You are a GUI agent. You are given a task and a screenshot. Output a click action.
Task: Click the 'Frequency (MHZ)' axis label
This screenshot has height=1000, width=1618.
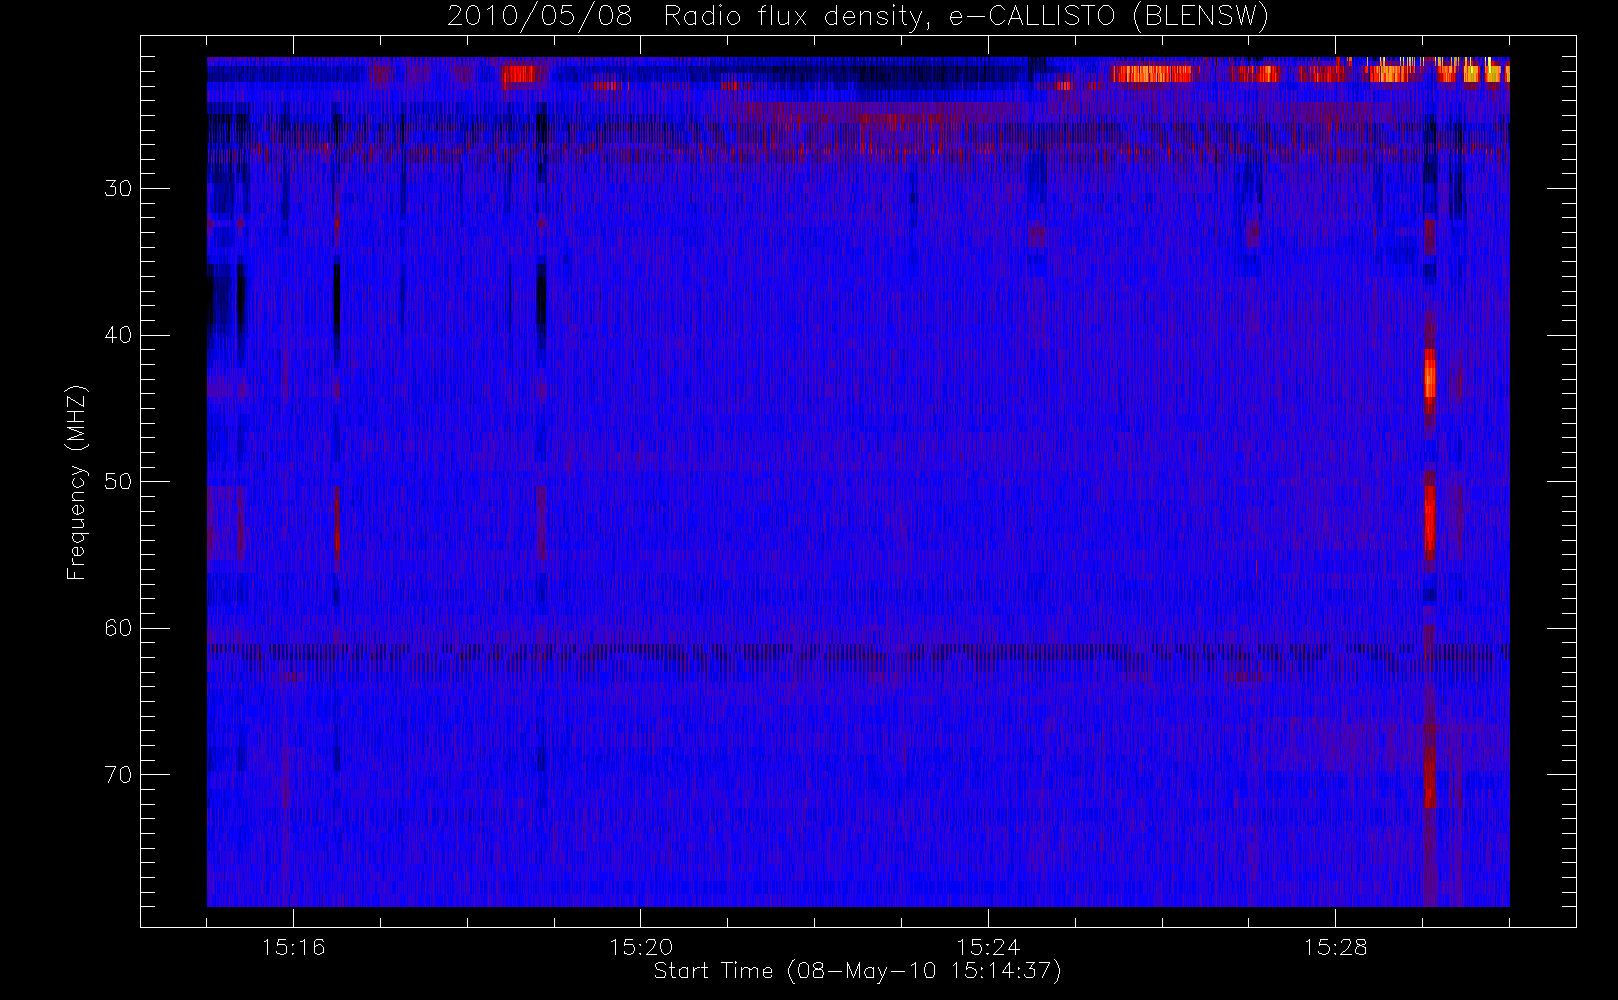coord(77,482)
